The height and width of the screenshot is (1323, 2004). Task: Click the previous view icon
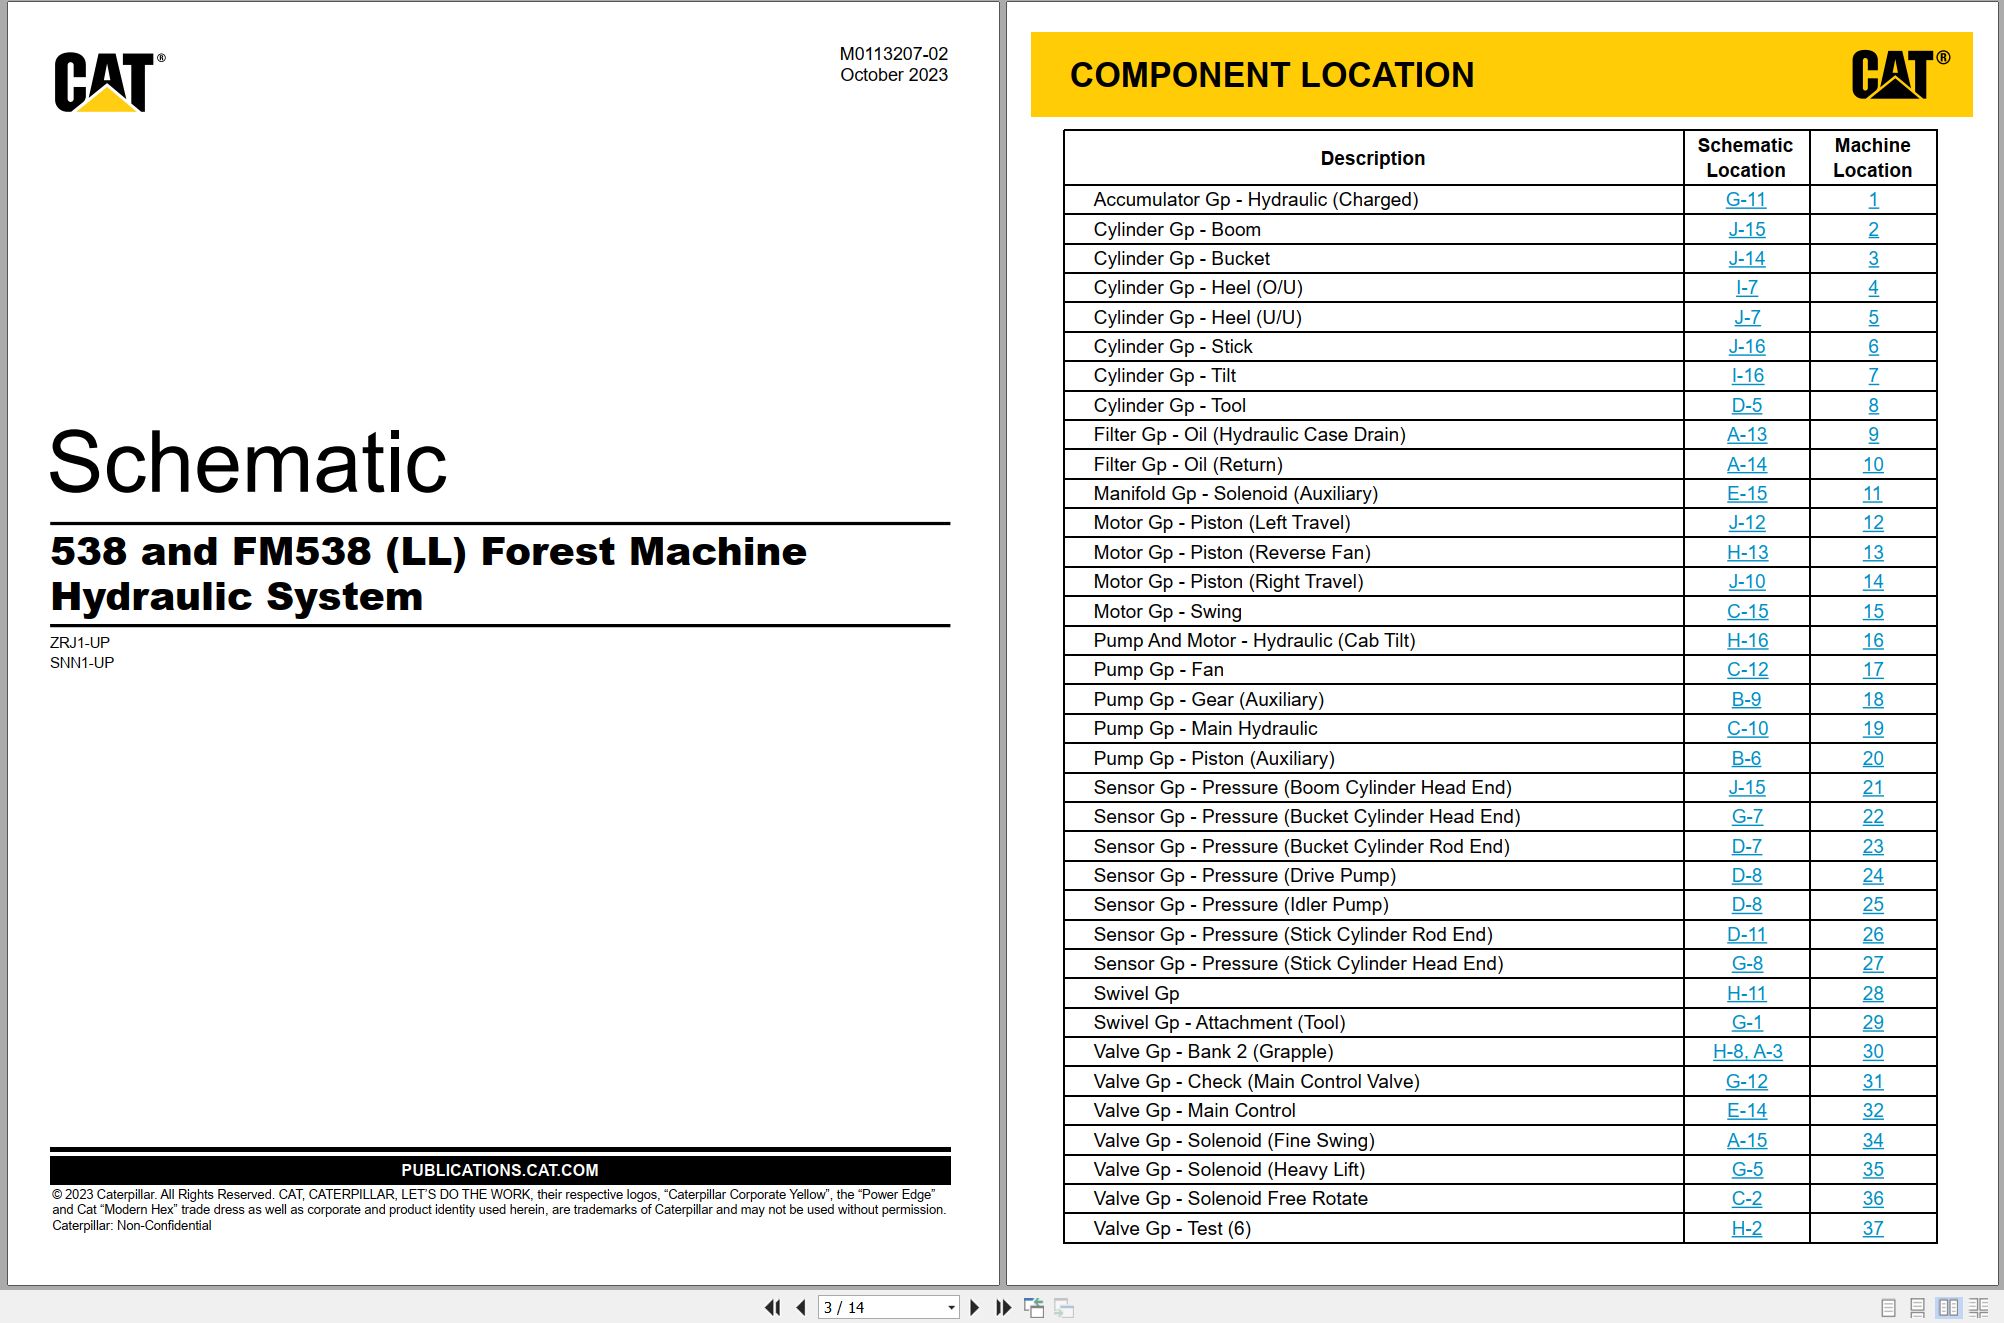[x=1034, y=1307]
